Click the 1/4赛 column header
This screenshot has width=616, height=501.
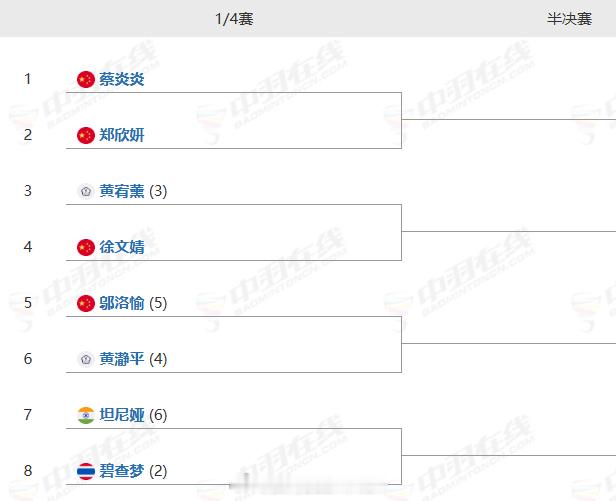(x=234, y=19)
